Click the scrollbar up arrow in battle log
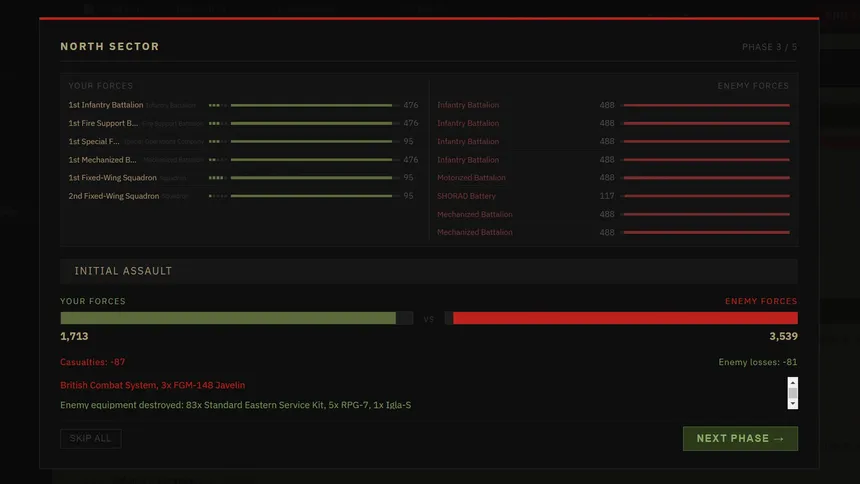The width and height of the screenshot is (860, 484). 793,382
